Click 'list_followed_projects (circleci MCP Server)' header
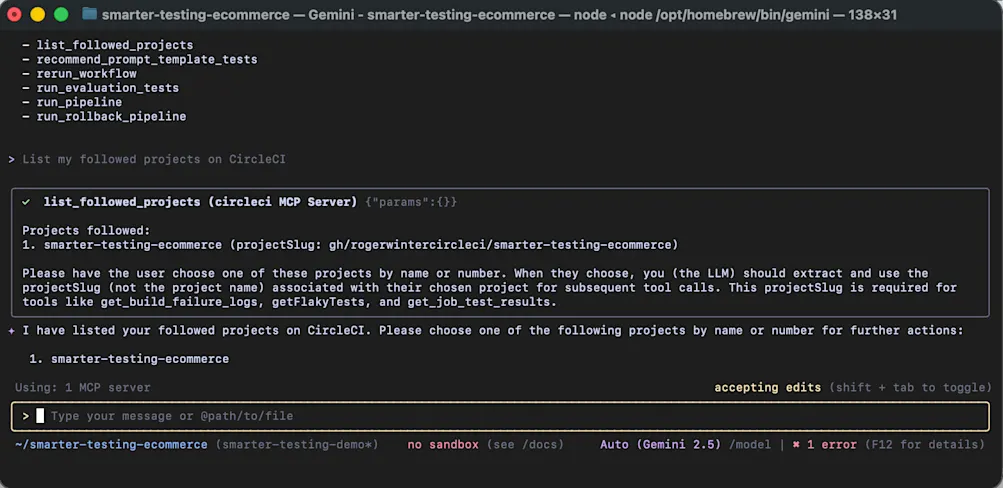The image size is (1003, 488). coord(200,202)
